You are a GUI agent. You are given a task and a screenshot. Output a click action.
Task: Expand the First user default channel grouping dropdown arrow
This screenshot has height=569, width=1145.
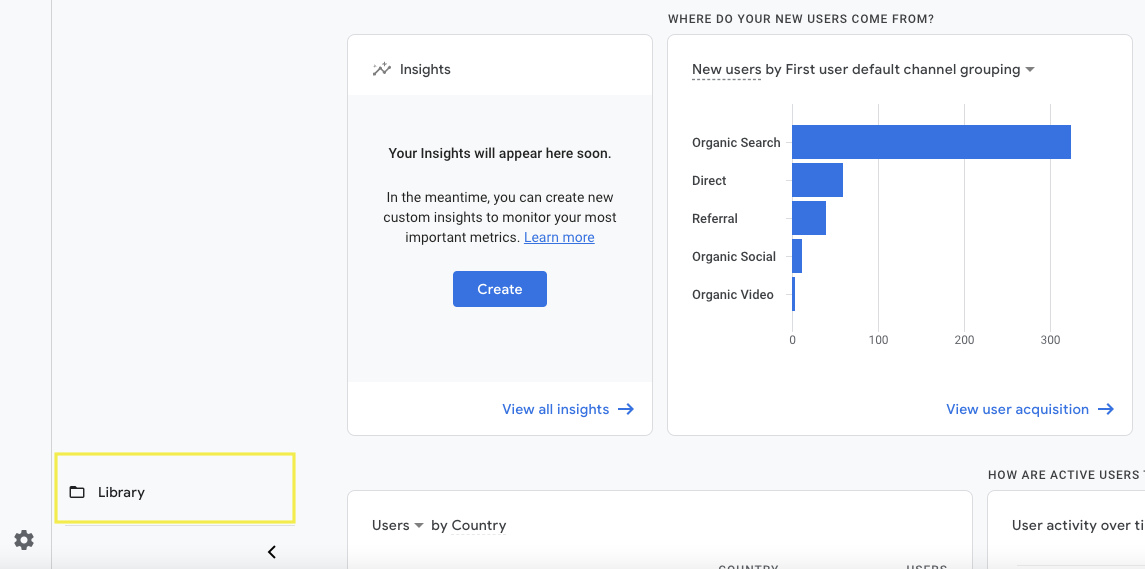[1030, 70]
